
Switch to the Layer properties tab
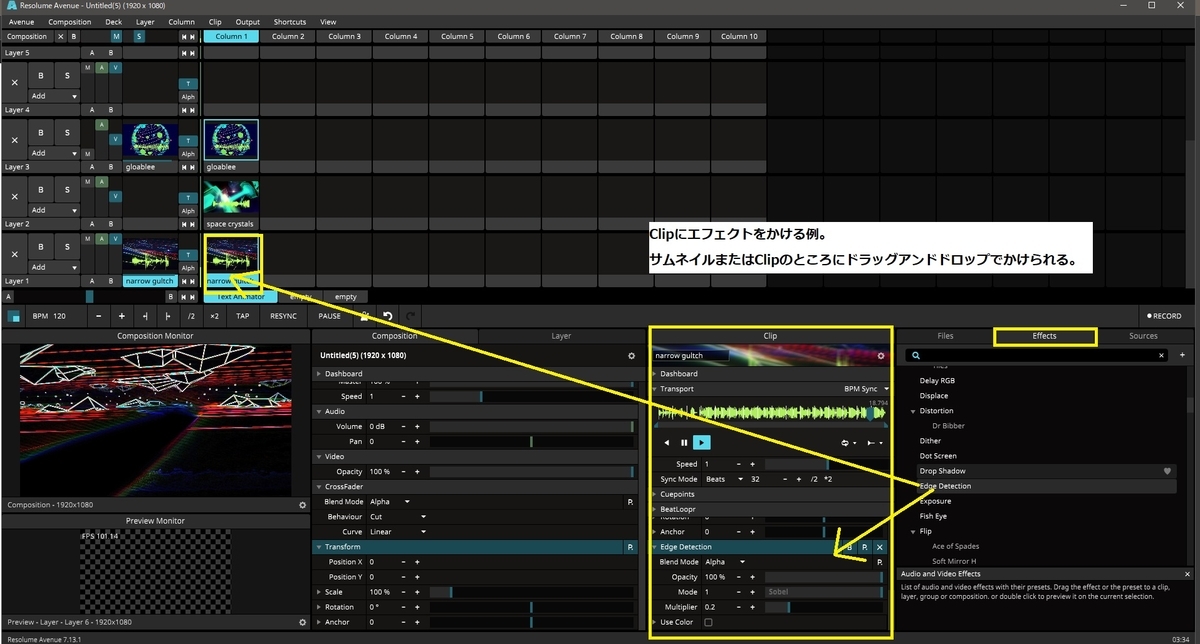pos(561,336)
